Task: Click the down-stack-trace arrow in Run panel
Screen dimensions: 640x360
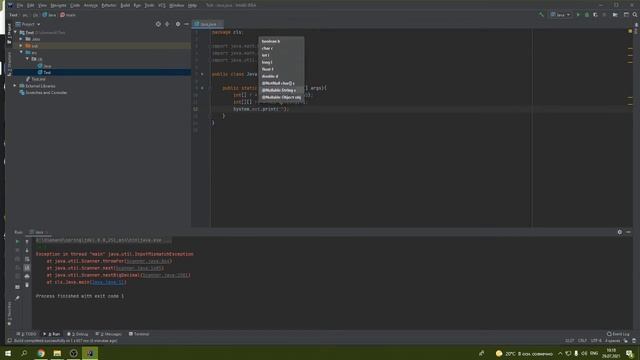Action: click(27, 250)
